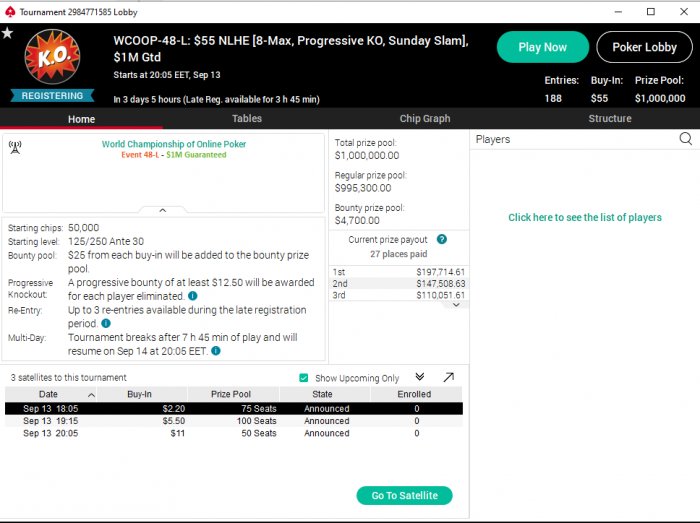Sort by the Buy-In column header

pyautogui.click(x=142, y=394)
